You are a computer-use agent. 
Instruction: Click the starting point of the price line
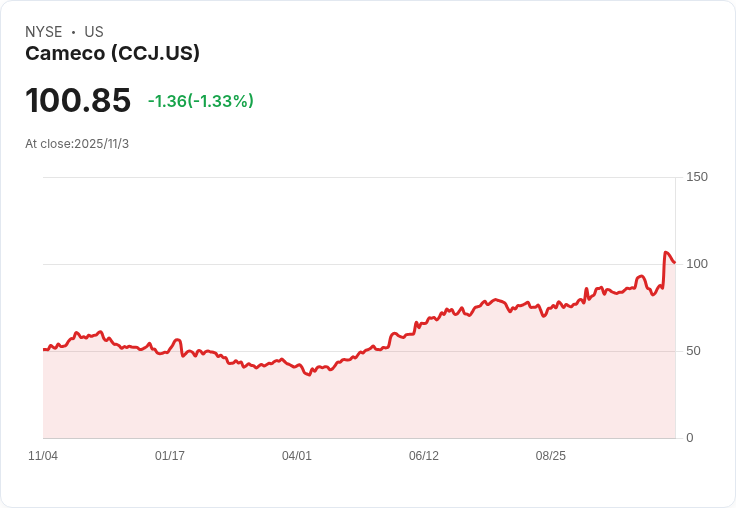(x=44, y=349)
